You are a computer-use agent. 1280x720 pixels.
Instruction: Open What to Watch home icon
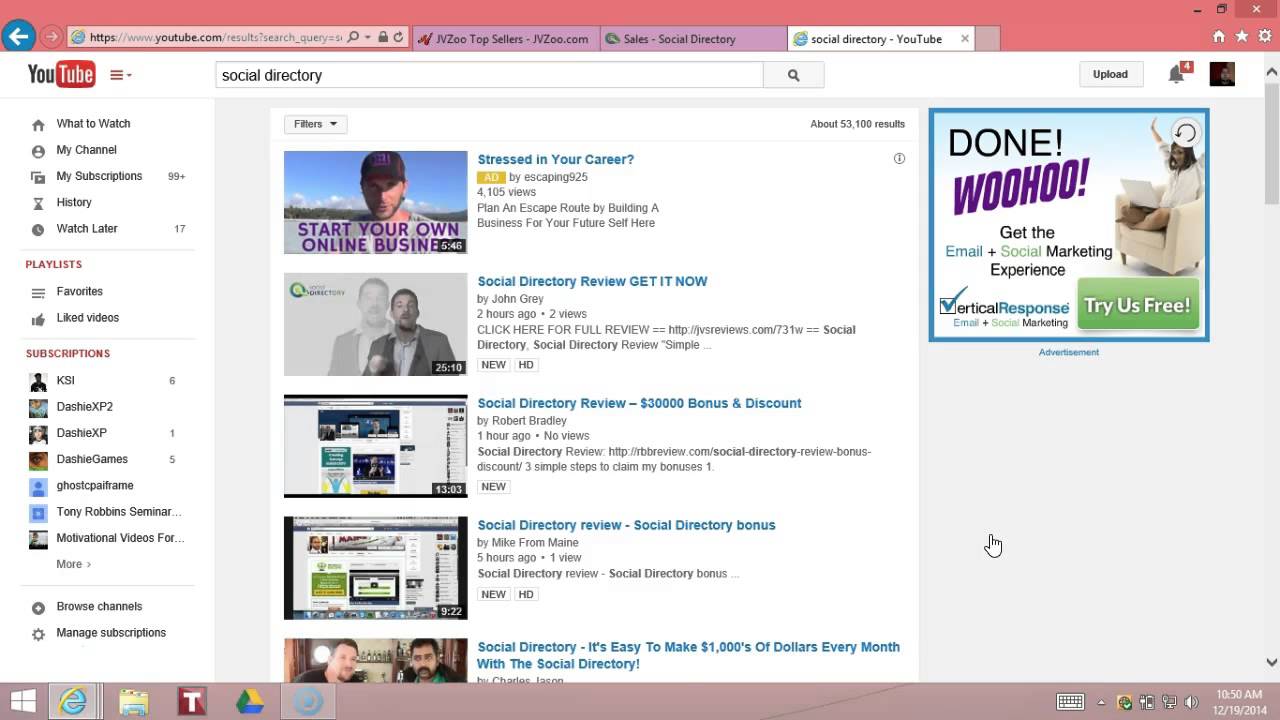[x=38, y=125]
